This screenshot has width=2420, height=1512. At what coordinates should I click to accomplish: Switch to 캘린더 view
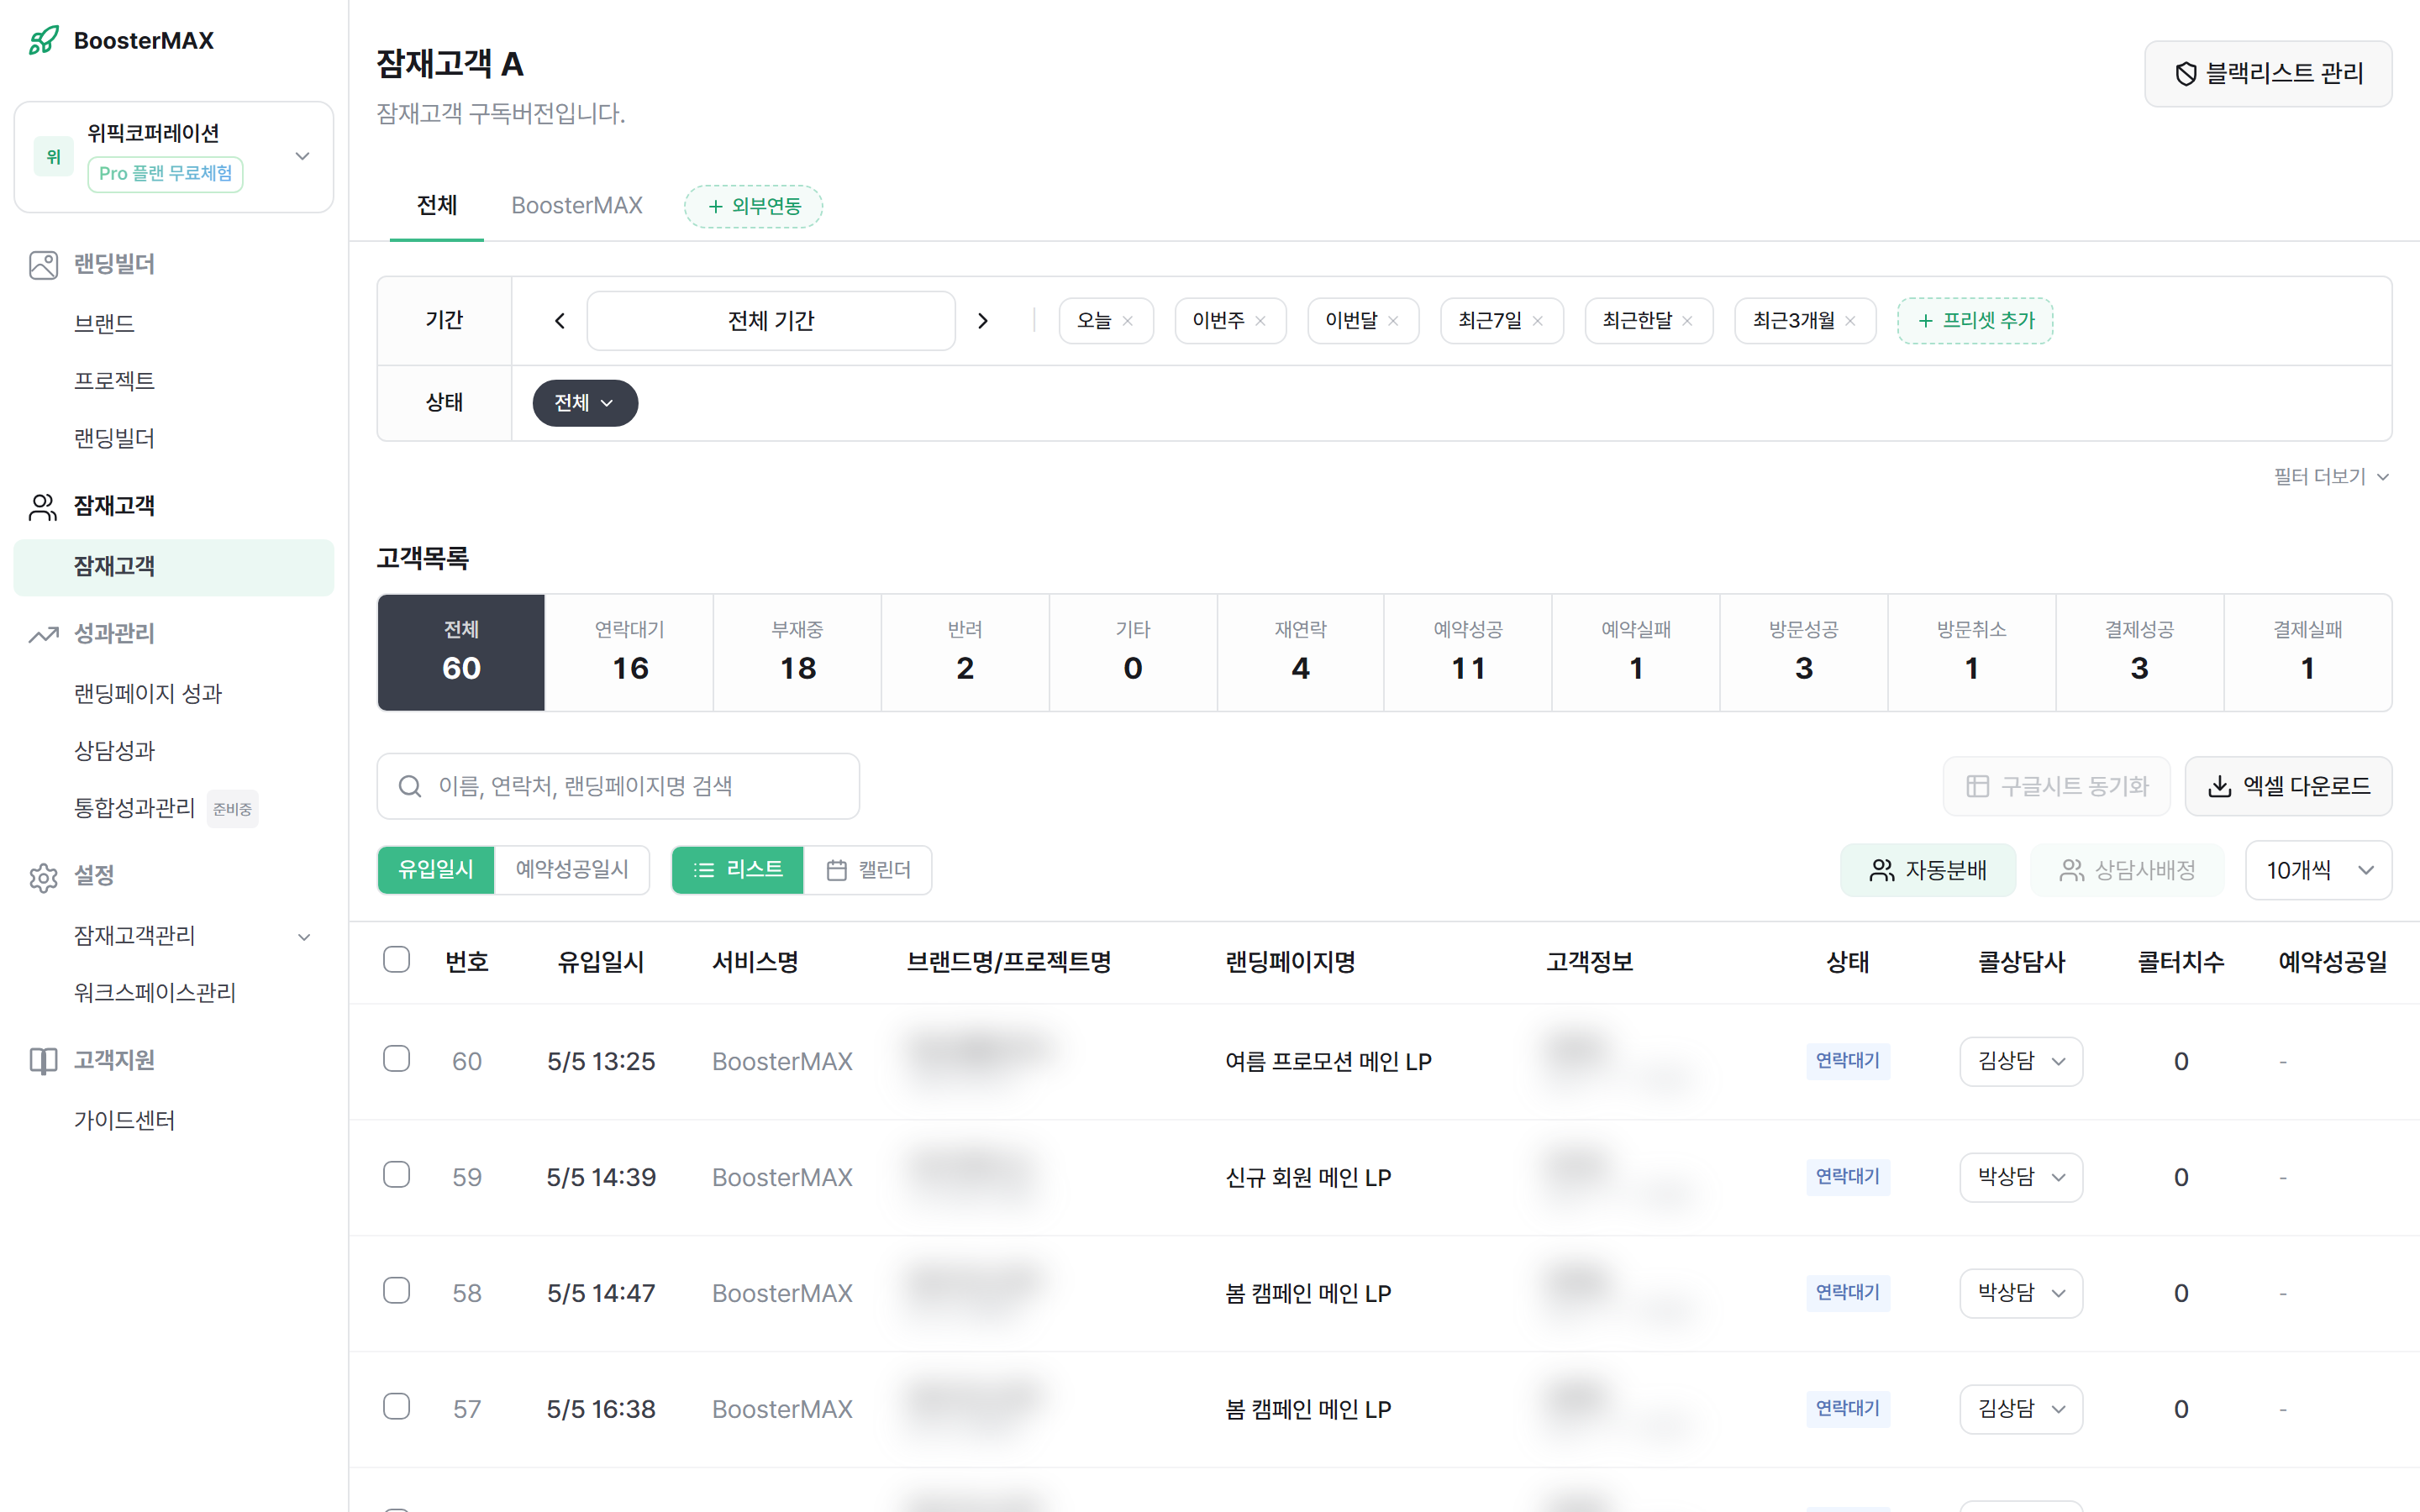[x=868, y=870]
